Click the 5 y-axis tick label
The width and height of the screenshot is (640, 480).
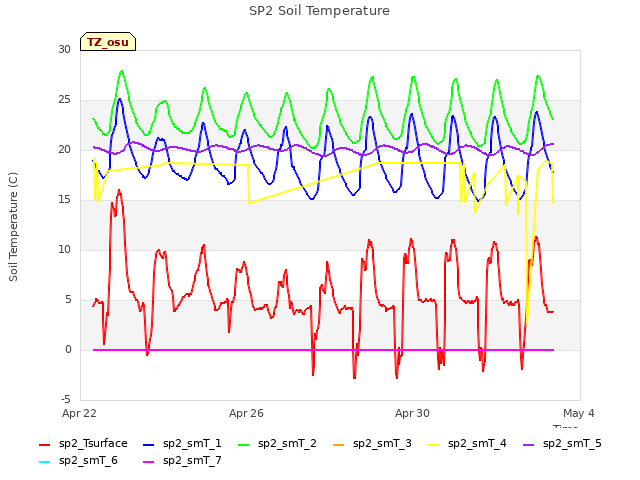68,300
